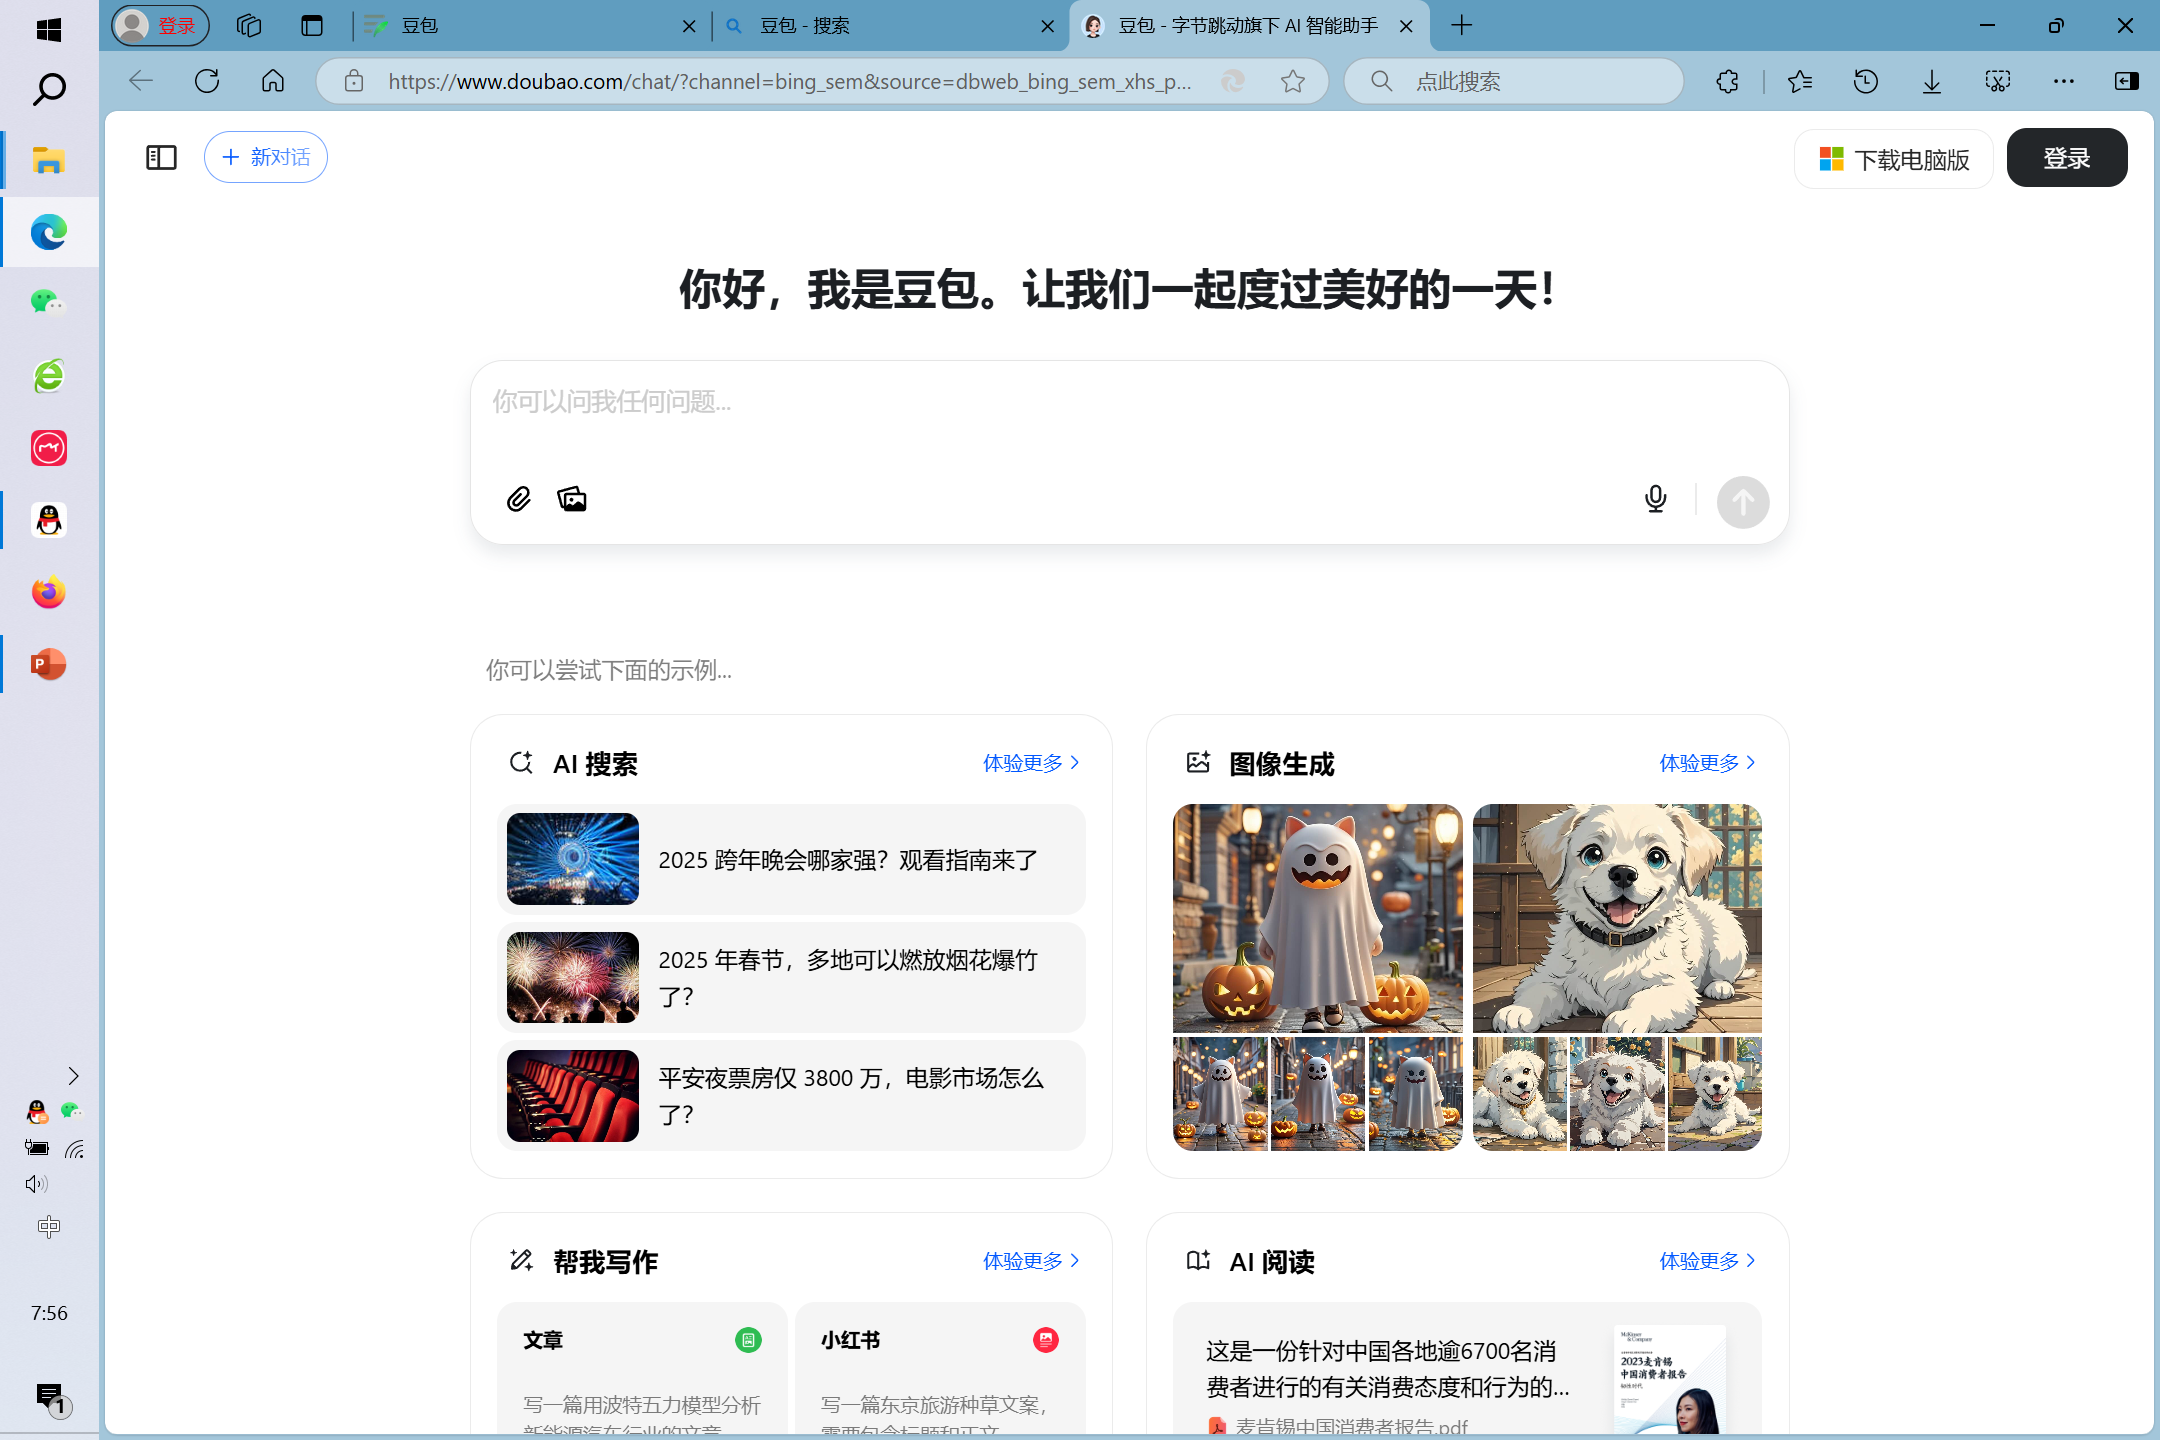
Task: Open the image upload icon in chat box
Action: [572, 498]
